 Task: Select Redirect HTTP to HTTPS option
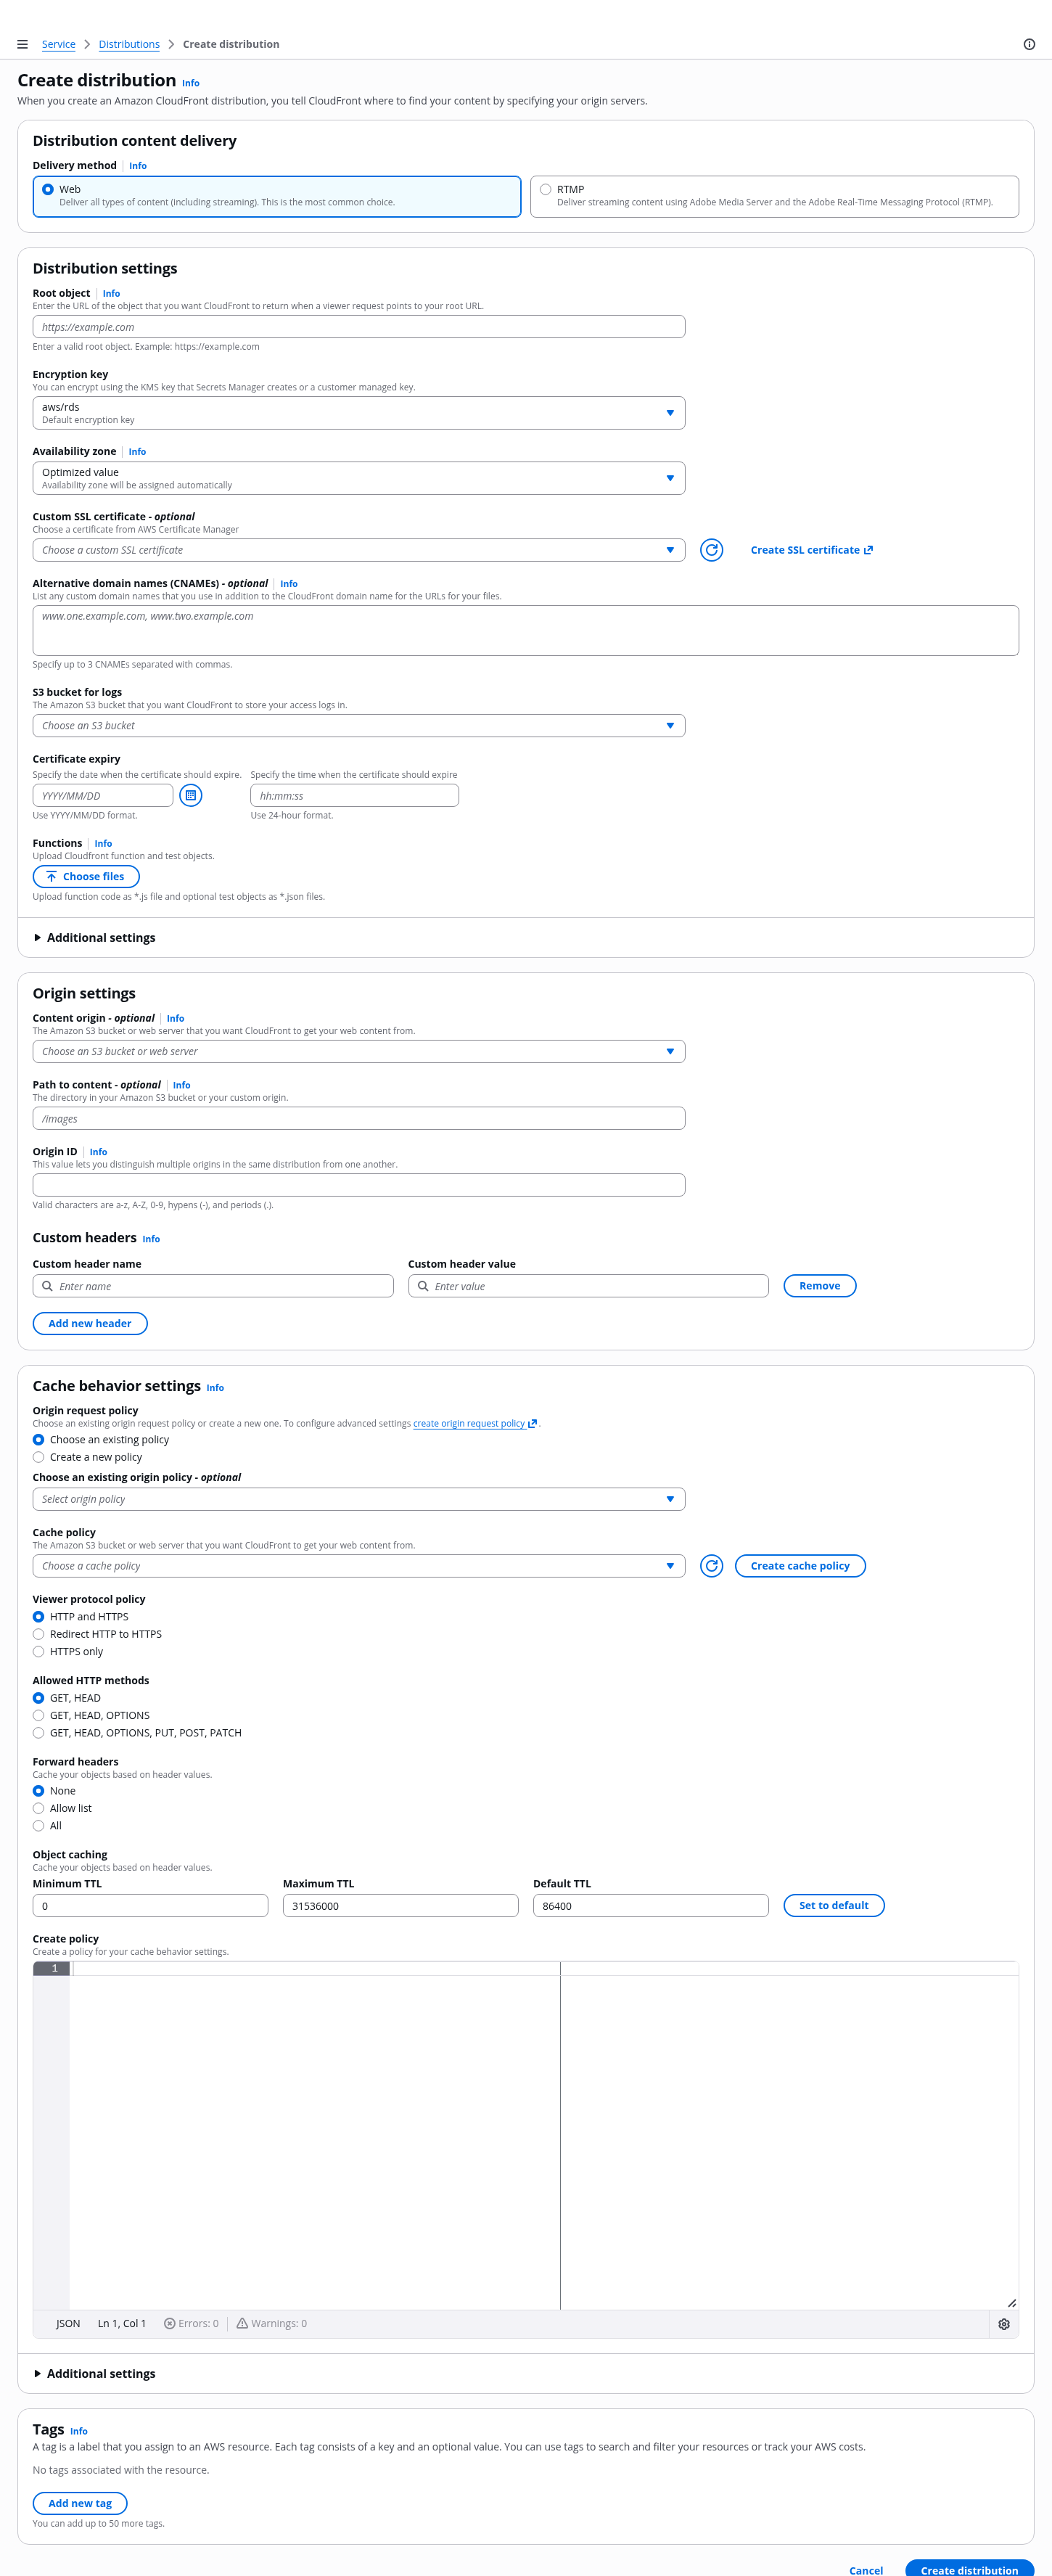39,1634
